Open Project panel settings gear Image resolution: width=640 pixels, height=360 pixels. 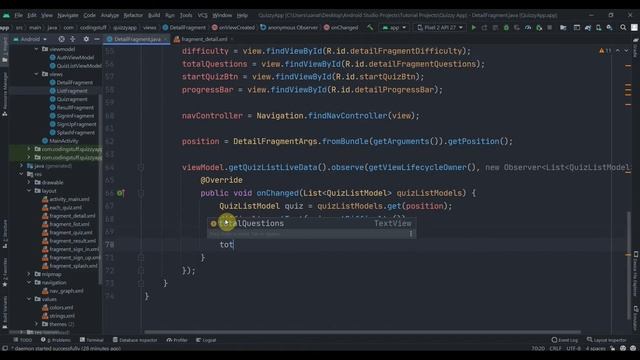[x=86, y=39]
